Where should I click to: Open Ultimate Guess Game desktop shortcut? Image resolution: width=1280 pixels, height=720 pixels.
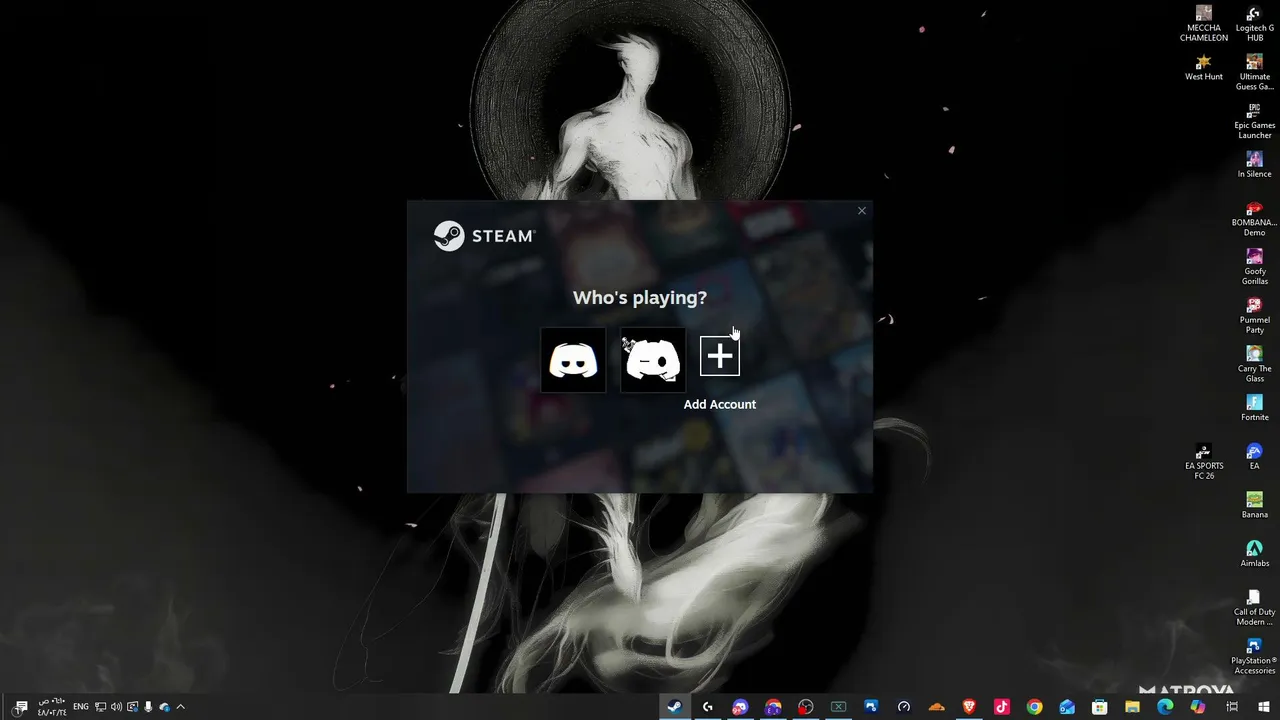click(1254, 72)
